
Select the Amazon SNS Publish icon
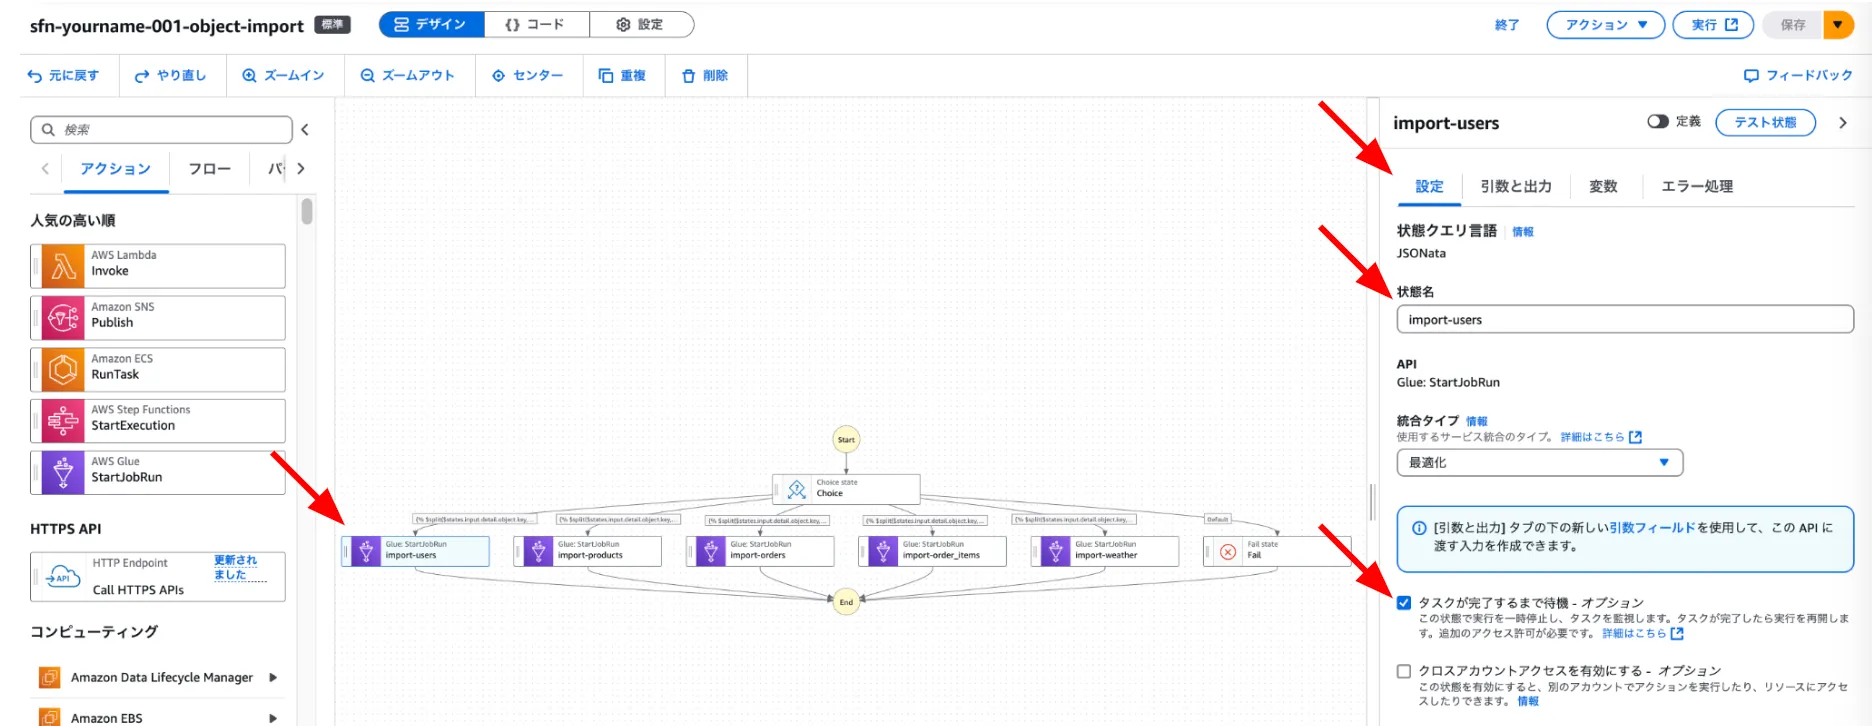tap(63, 318)
